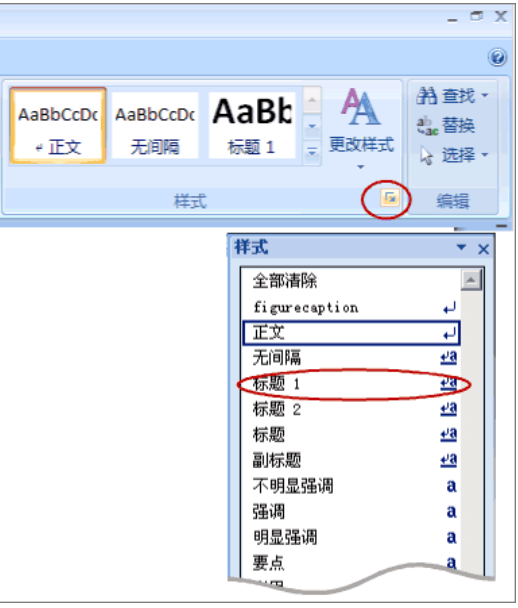The height and width of the screenshot is (608, 518).
Task: Apply the 标题 1 quick style in gallery
Action: pos(252,125)
